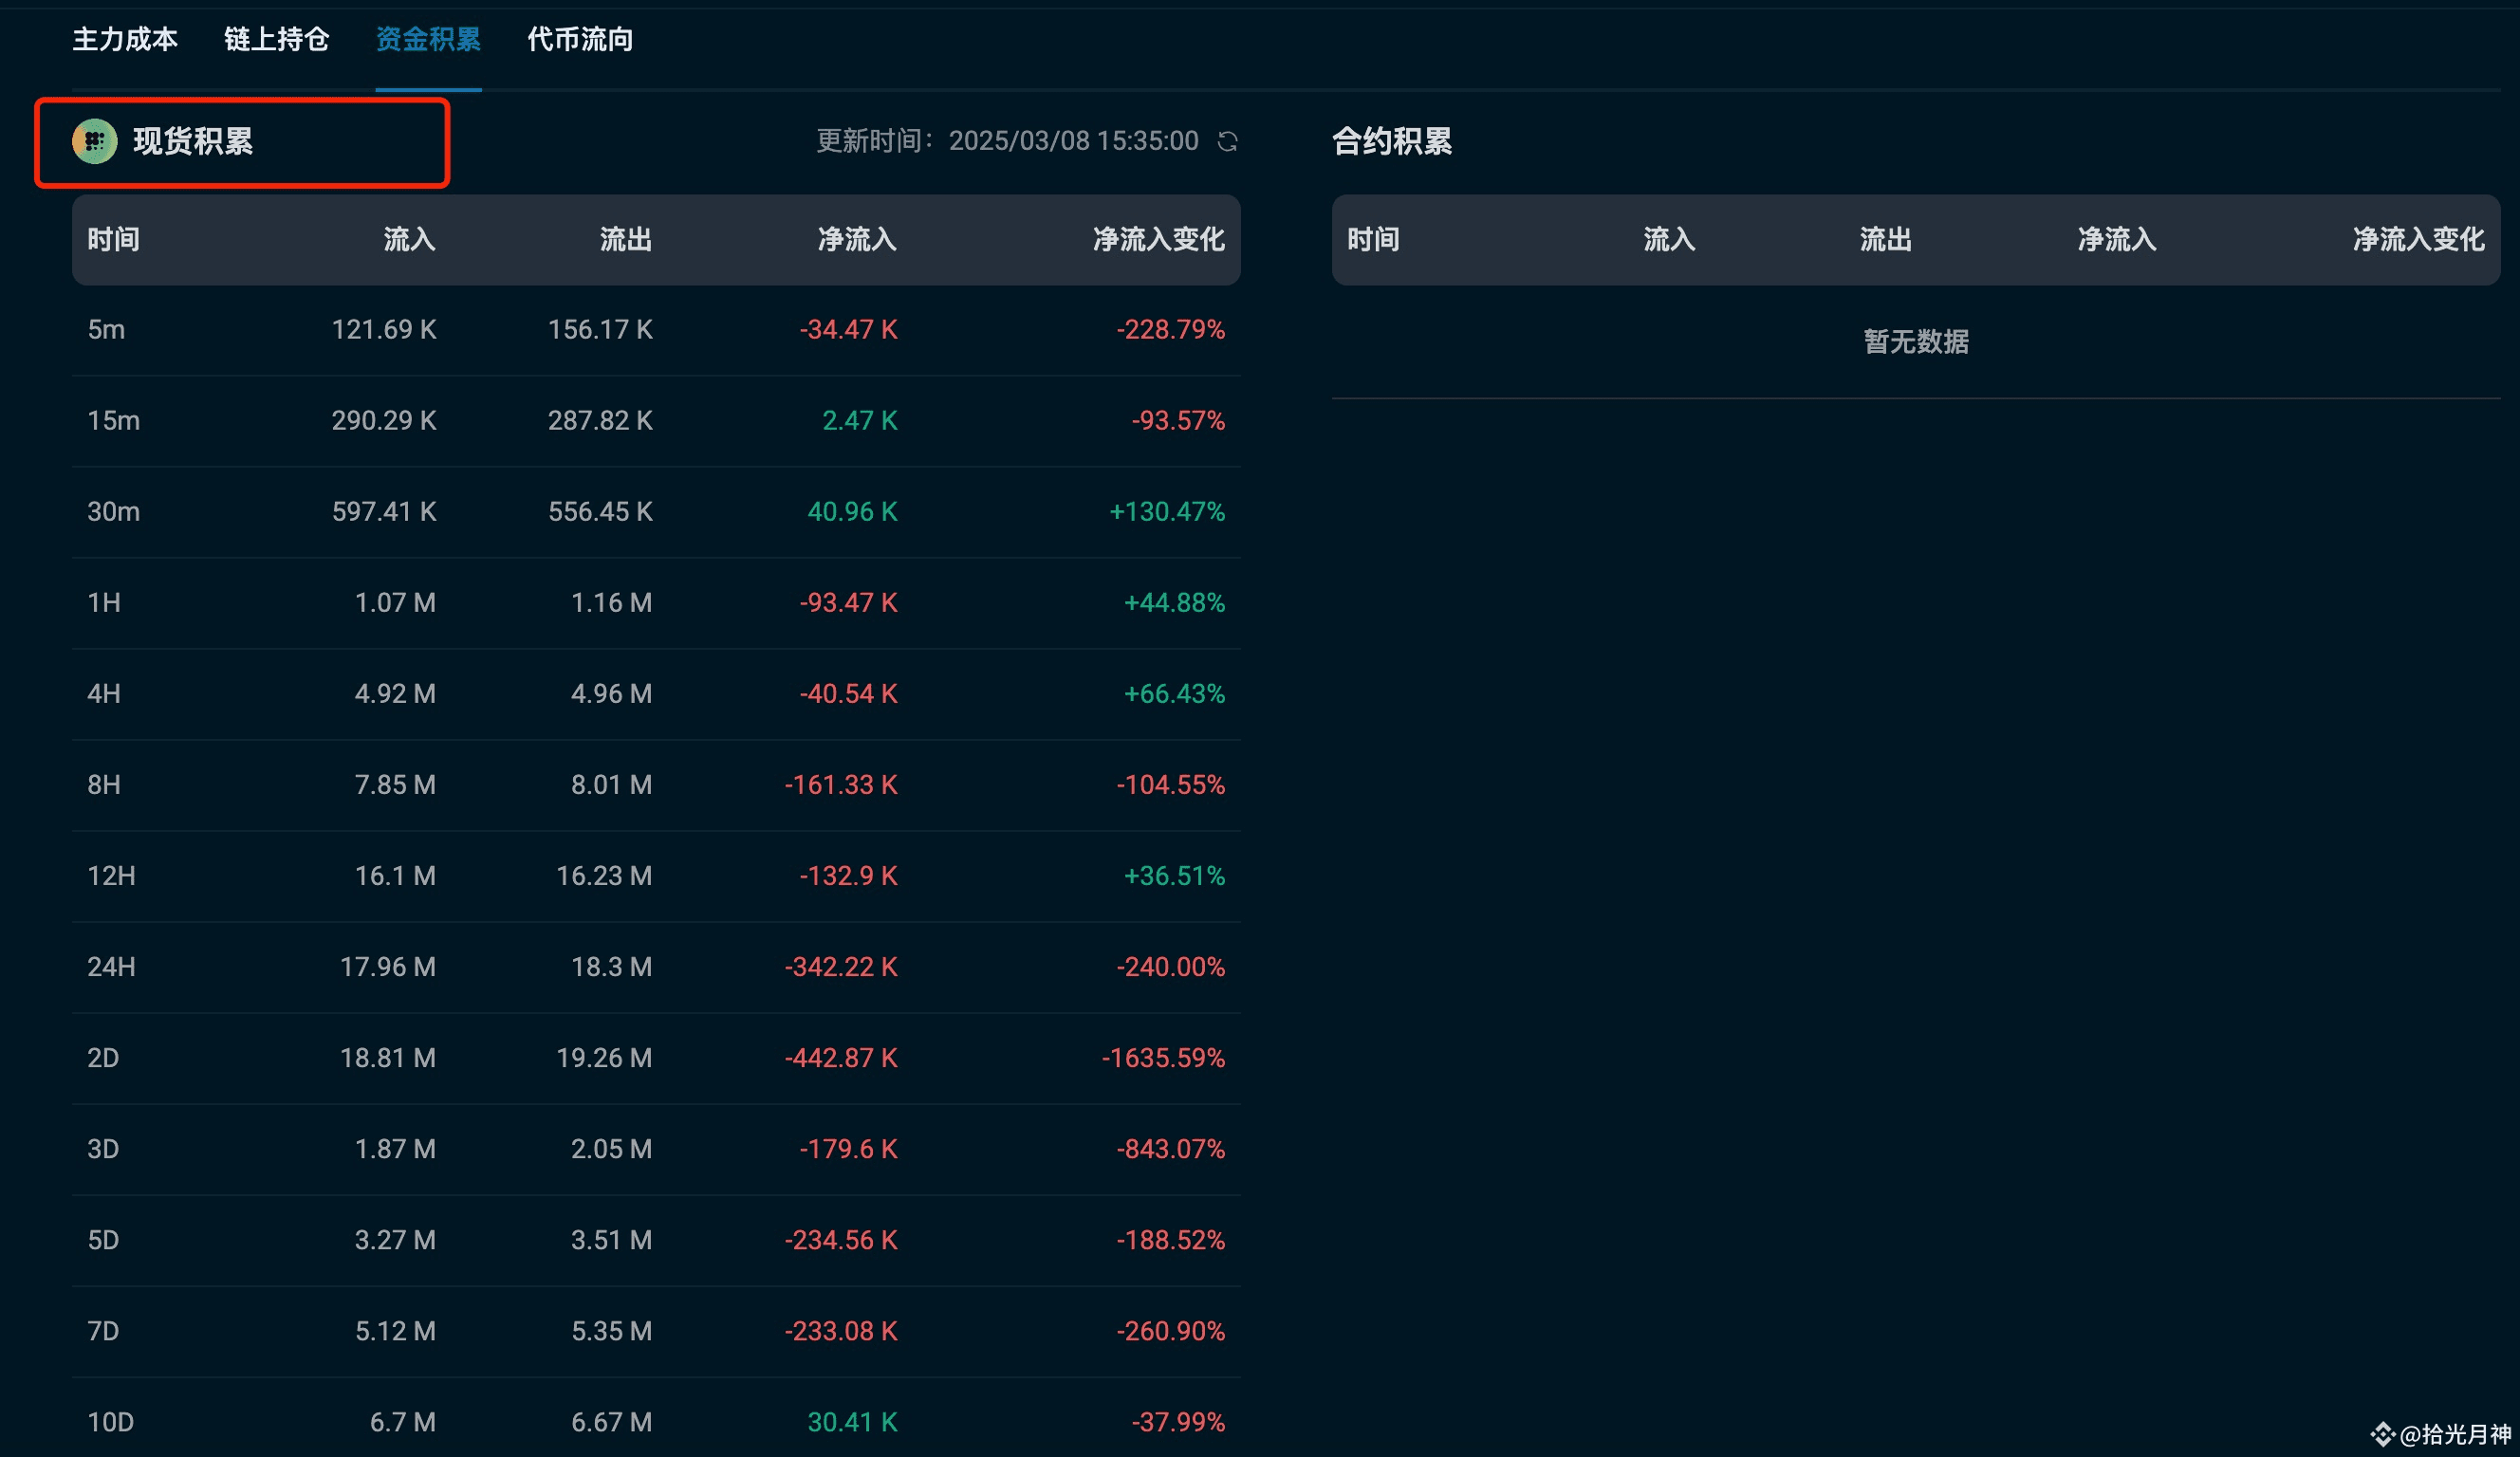
Task: Select the 3D time row label
Action: click(103, 1148)
